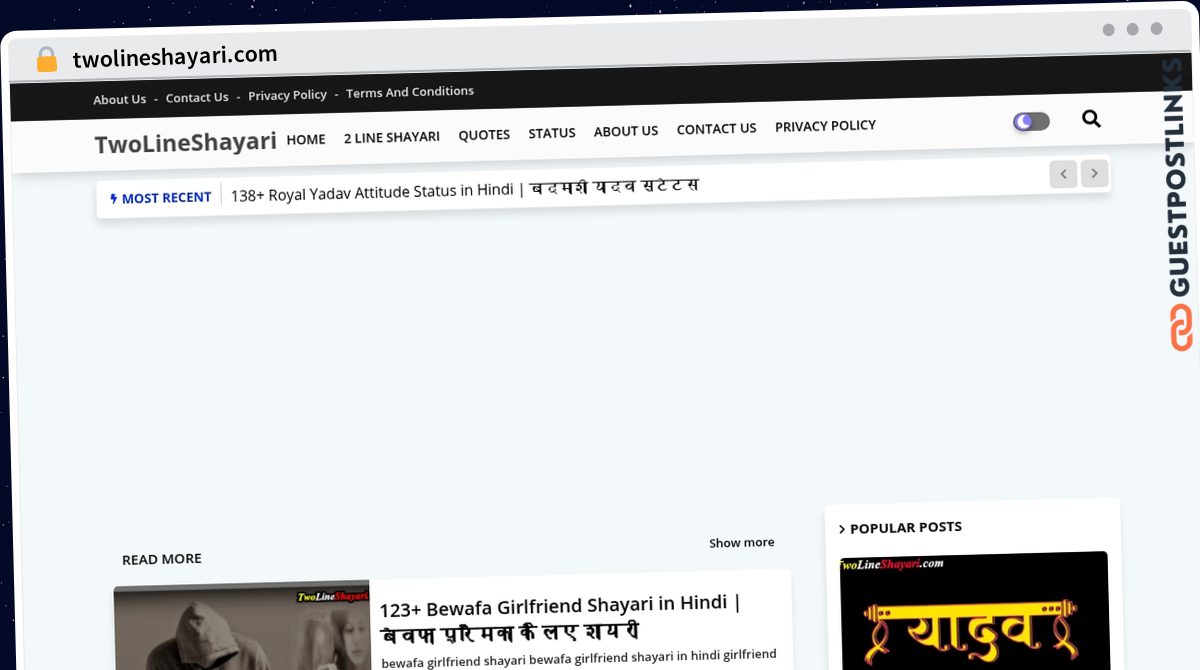Open Terms And Conditions link
This screenshot has height=670, width=1200.
(x=410, y=92)
